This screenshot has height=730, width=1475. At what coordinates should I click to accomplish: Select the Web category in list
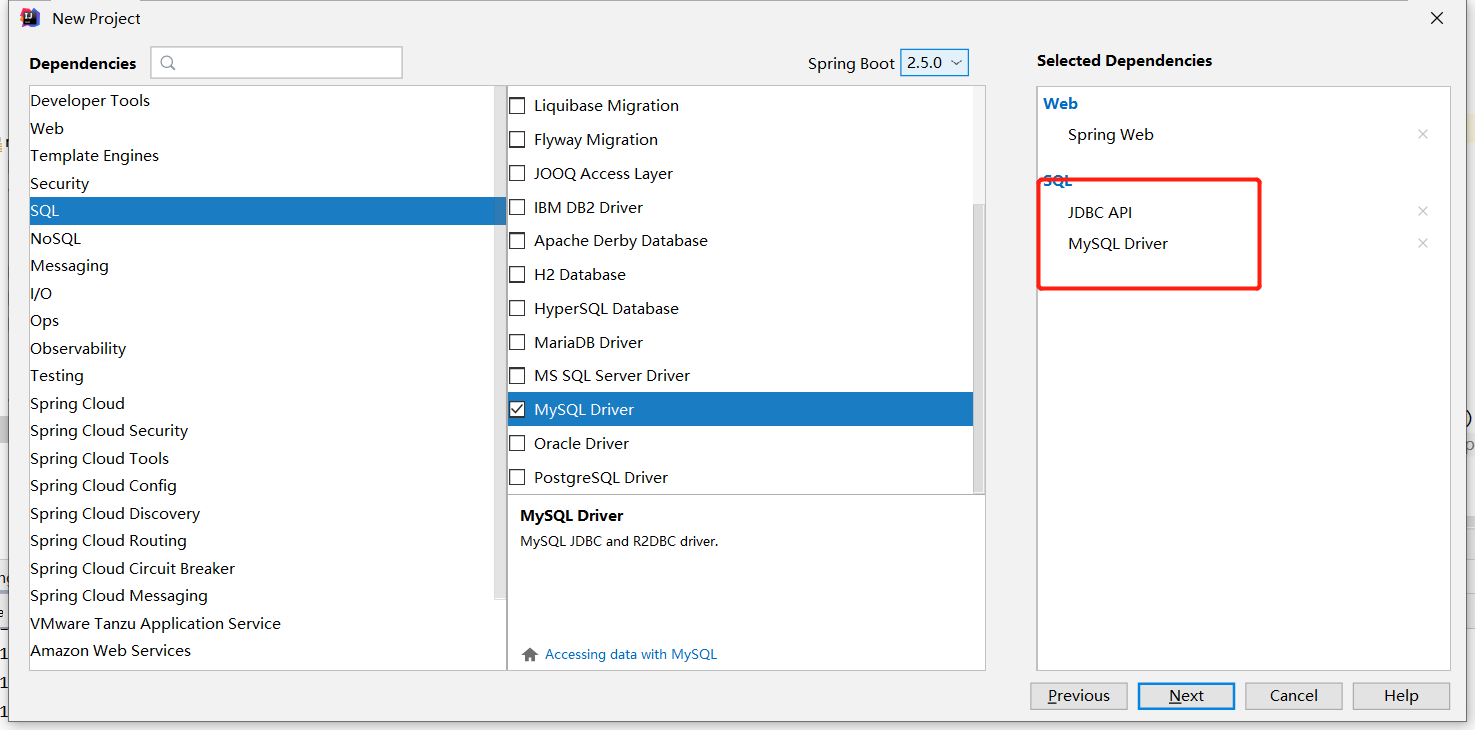[x=262, y=128]
